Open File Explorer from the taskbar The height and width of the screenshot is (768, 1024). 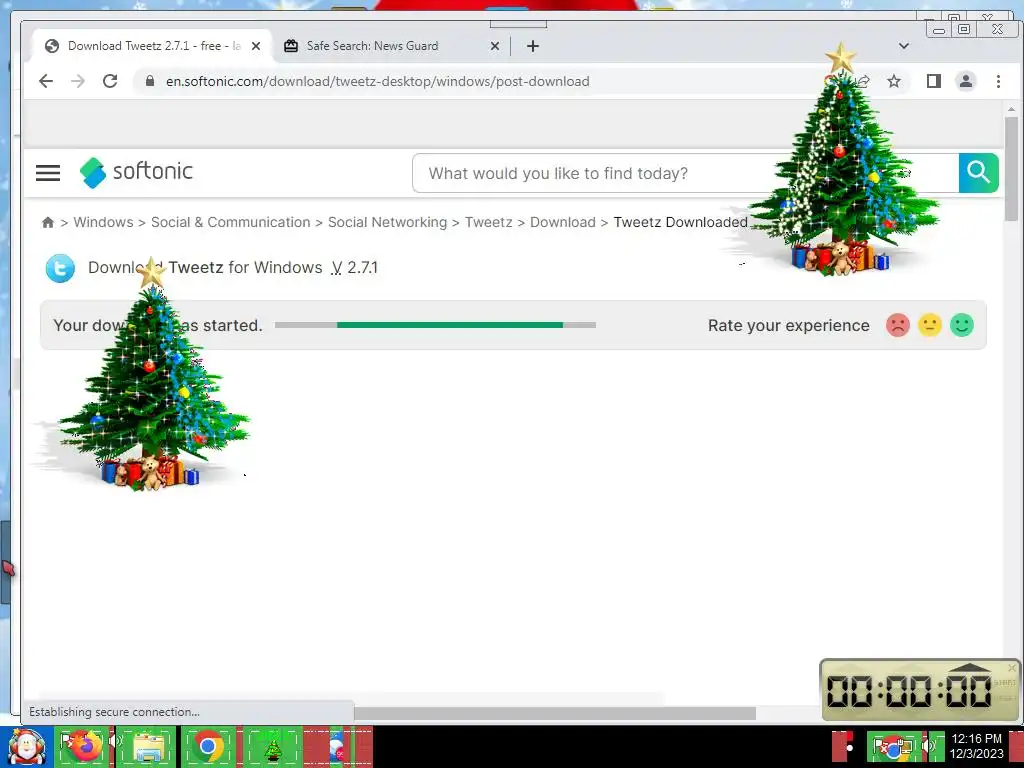(148, 747)
